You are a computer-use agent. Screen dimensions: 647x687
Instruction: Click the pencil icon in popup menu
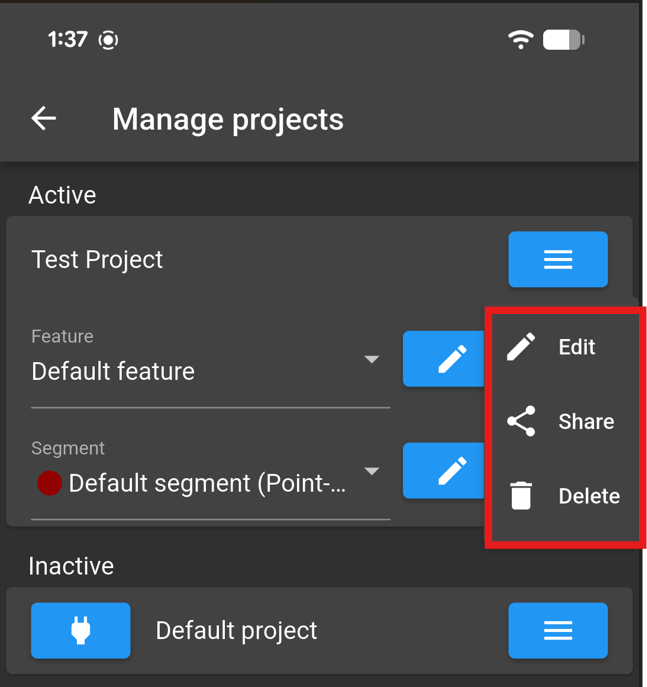pos(521,347)
